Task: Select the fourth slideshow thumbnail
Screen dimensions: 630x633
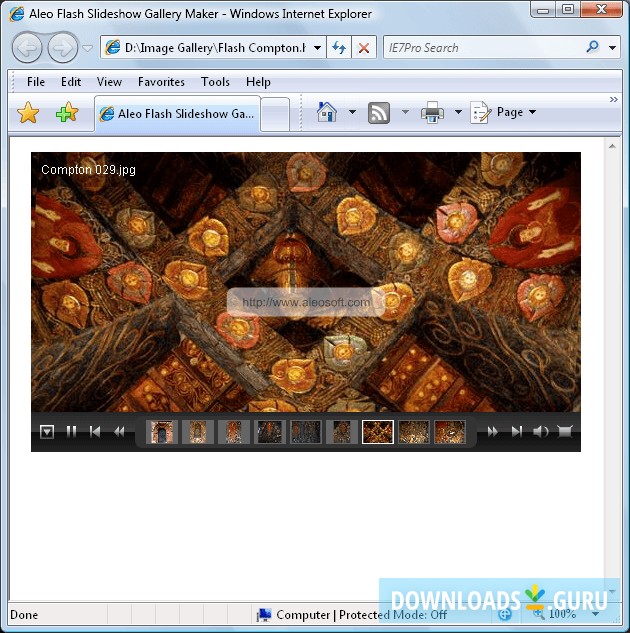Action: pyautogui.click(x=270, y=432)
